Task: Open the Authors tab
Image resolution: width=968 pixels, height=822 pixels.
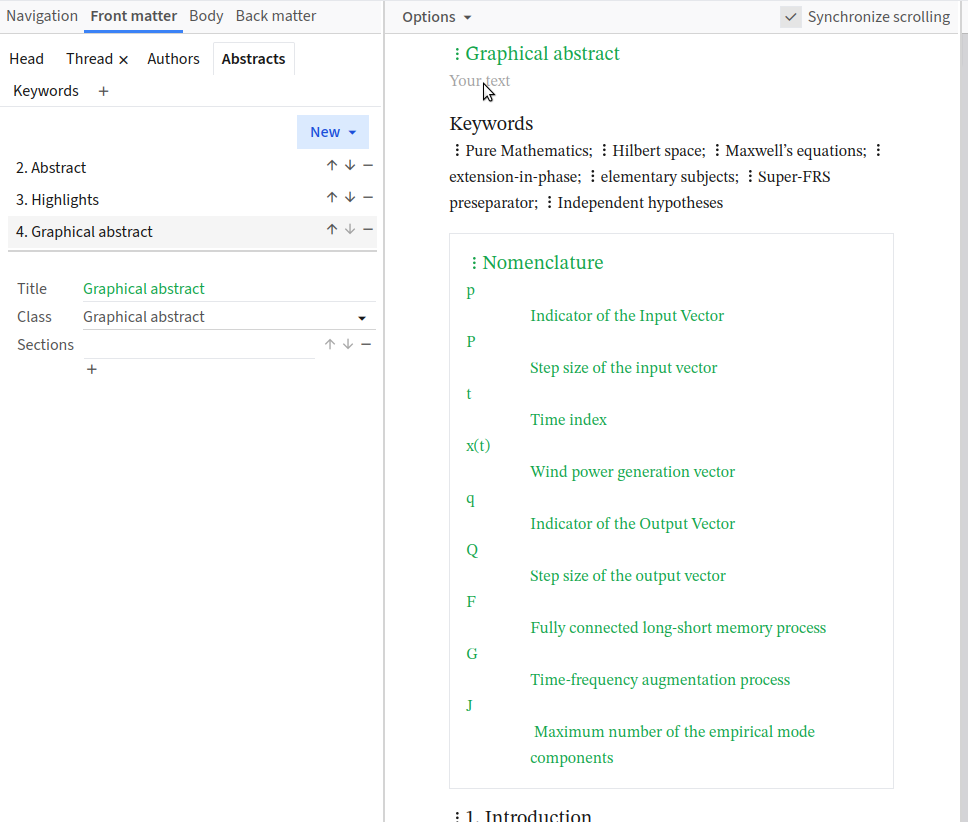Action: [x=173, y=59]
